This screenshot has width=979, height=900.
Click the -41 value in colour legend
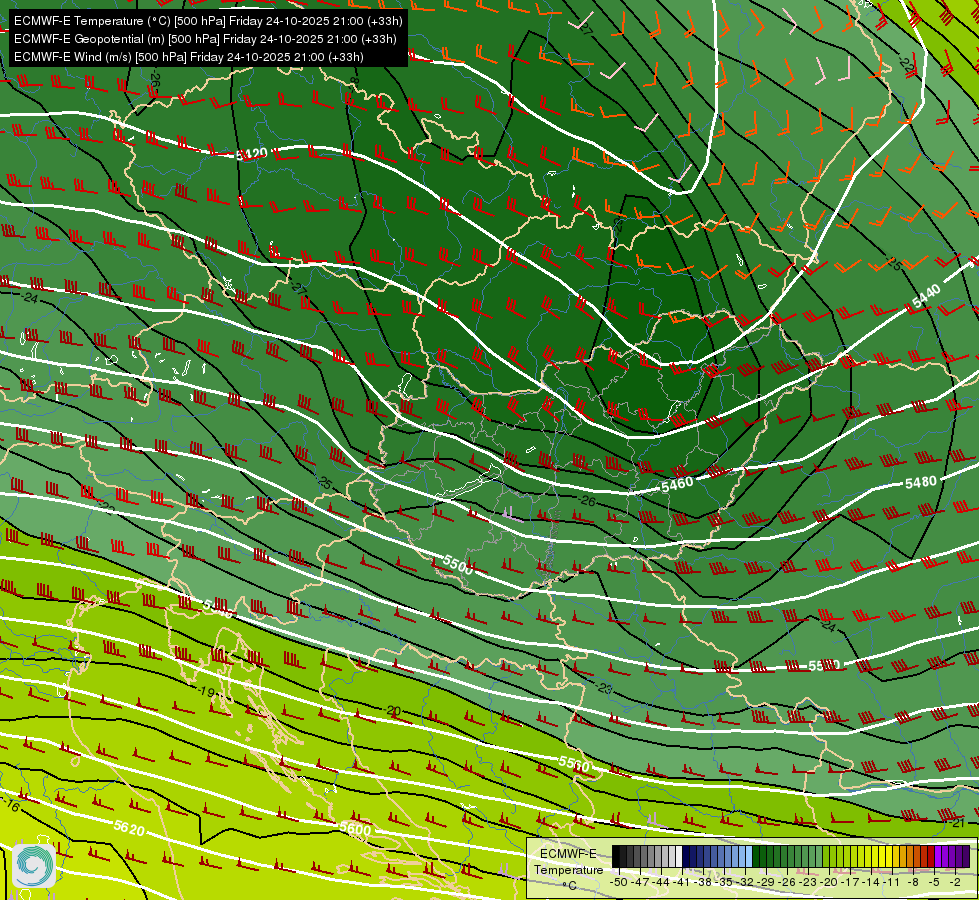tap(681, 882)
